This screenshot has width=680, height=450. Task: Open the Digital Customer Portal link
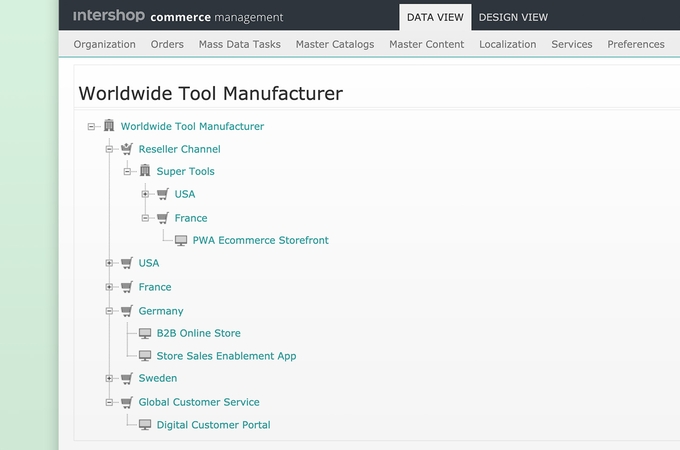pos(213,425)
